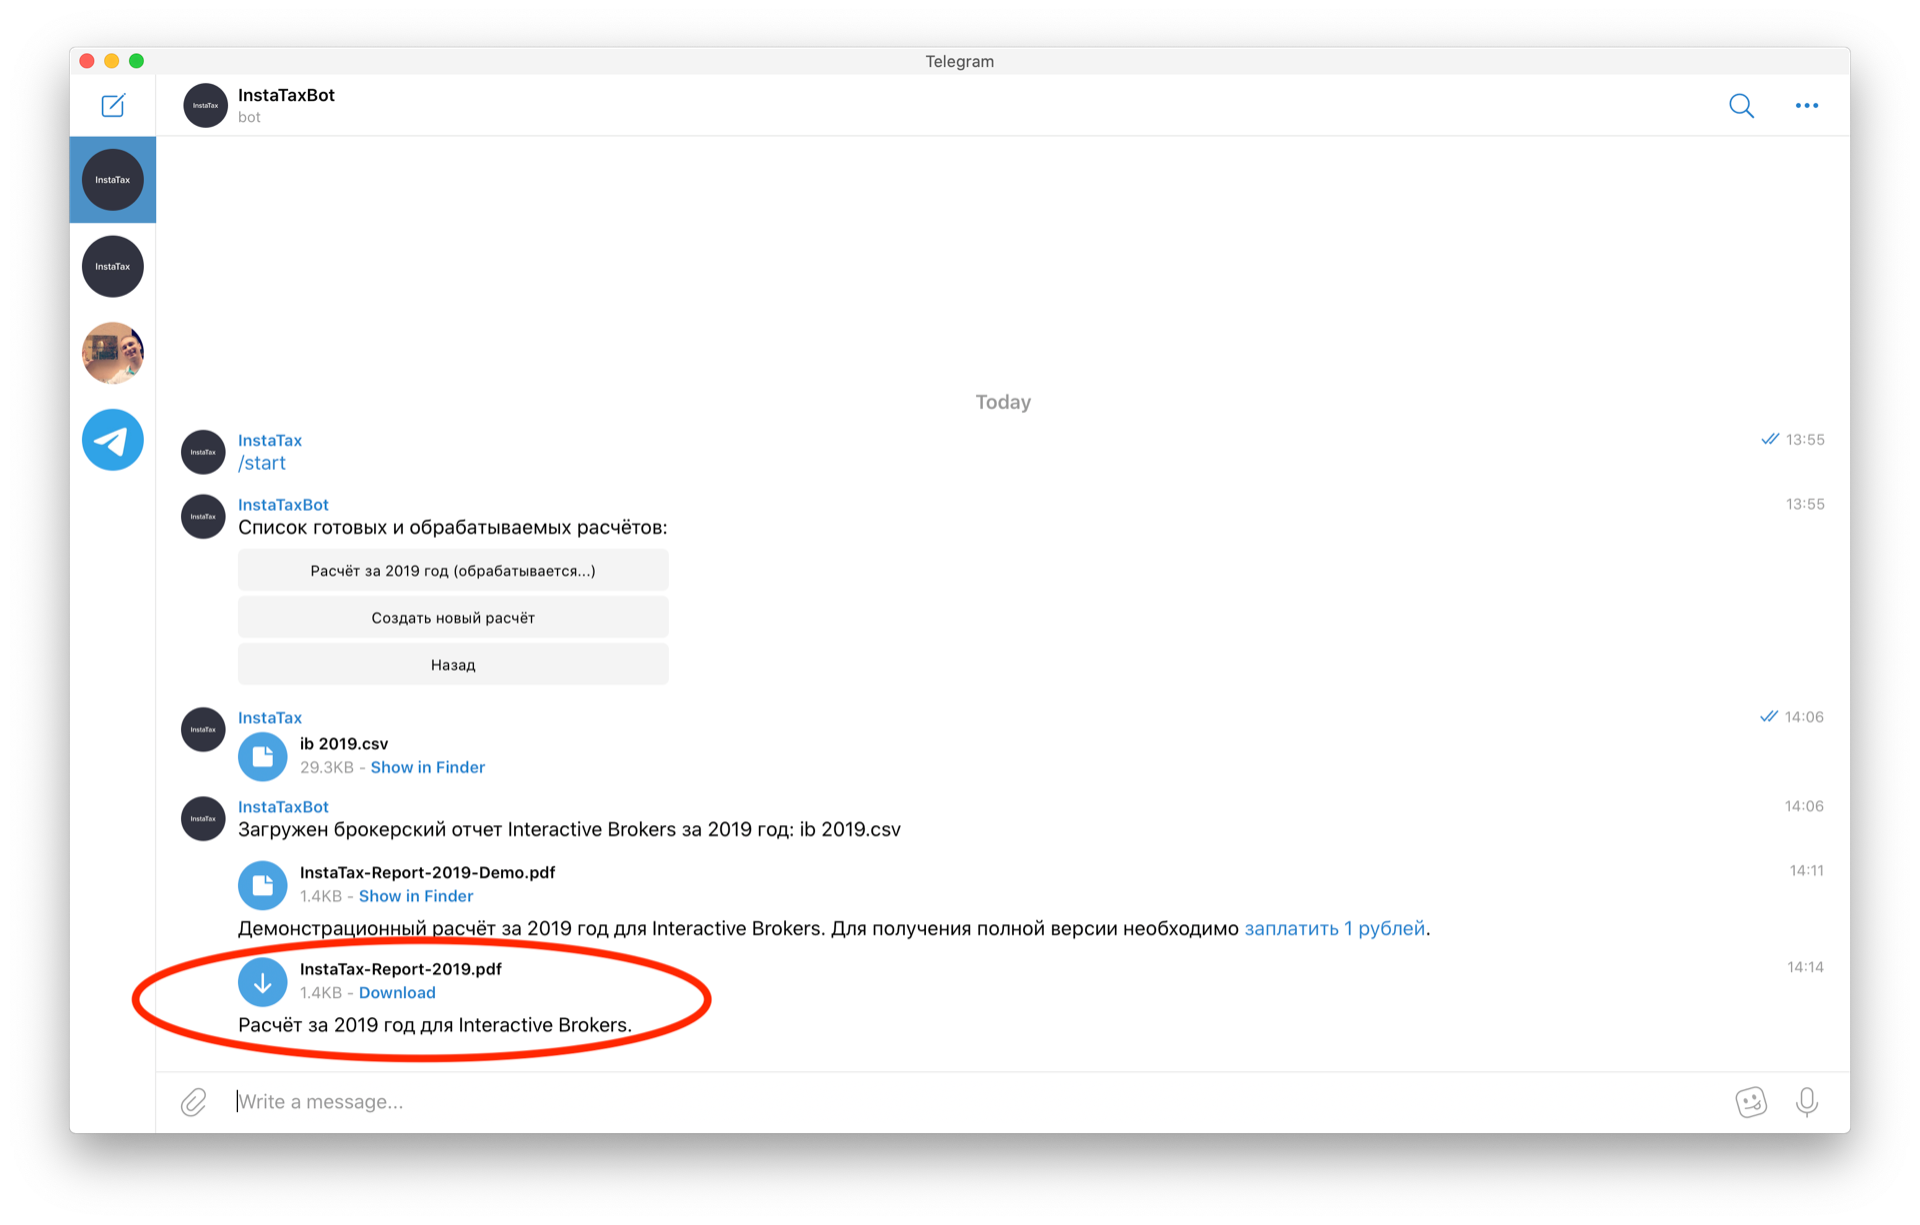1920x1225 pixels.
Task: Click the /start command in chat
Action: pyautogui.click(x=262, y=463)
